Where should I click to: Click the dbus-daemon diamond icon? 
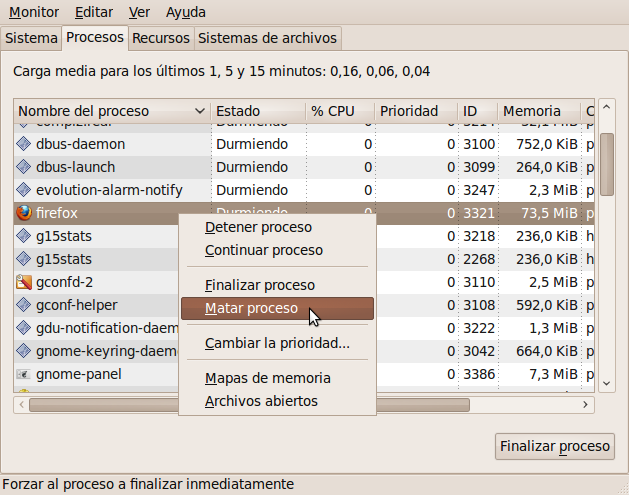click(24, 144)
